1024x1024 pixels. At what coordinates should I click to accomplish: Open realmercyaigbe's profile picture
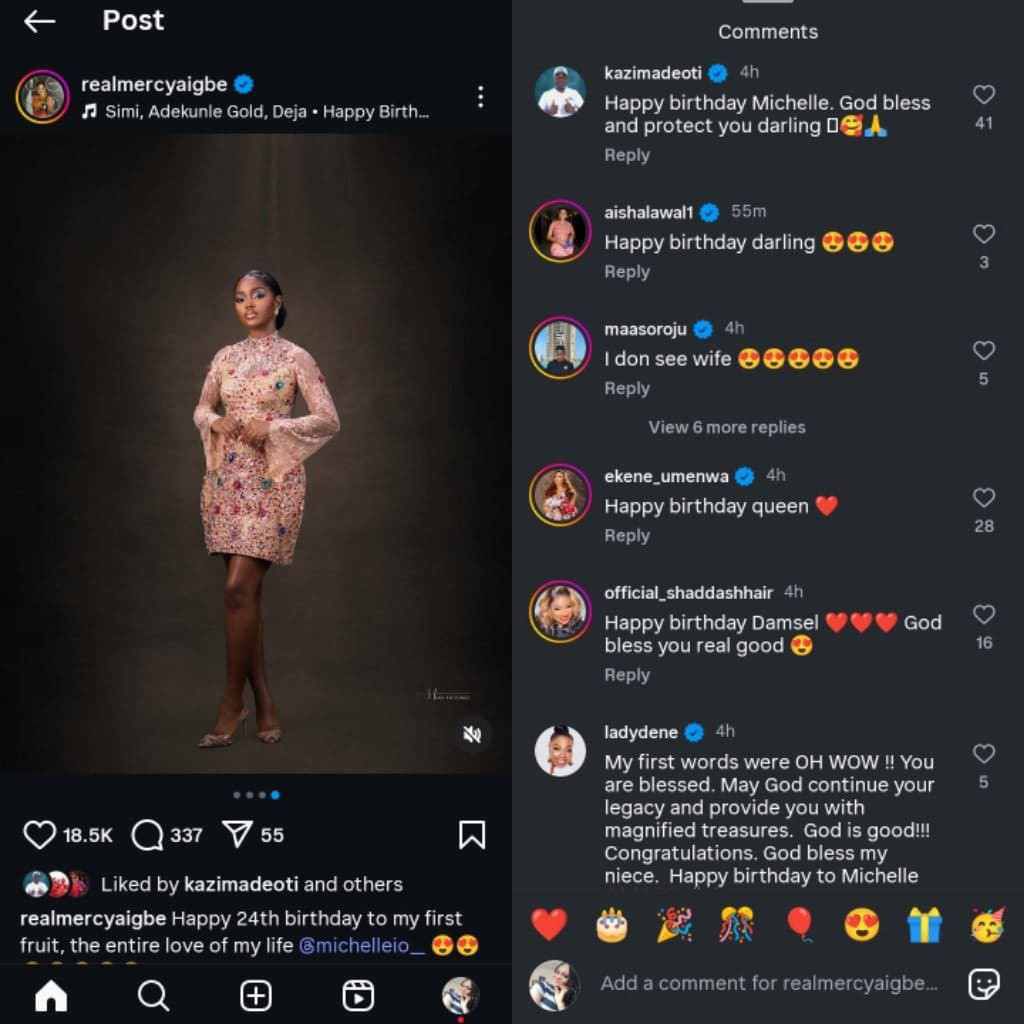[x=42, y=97]
